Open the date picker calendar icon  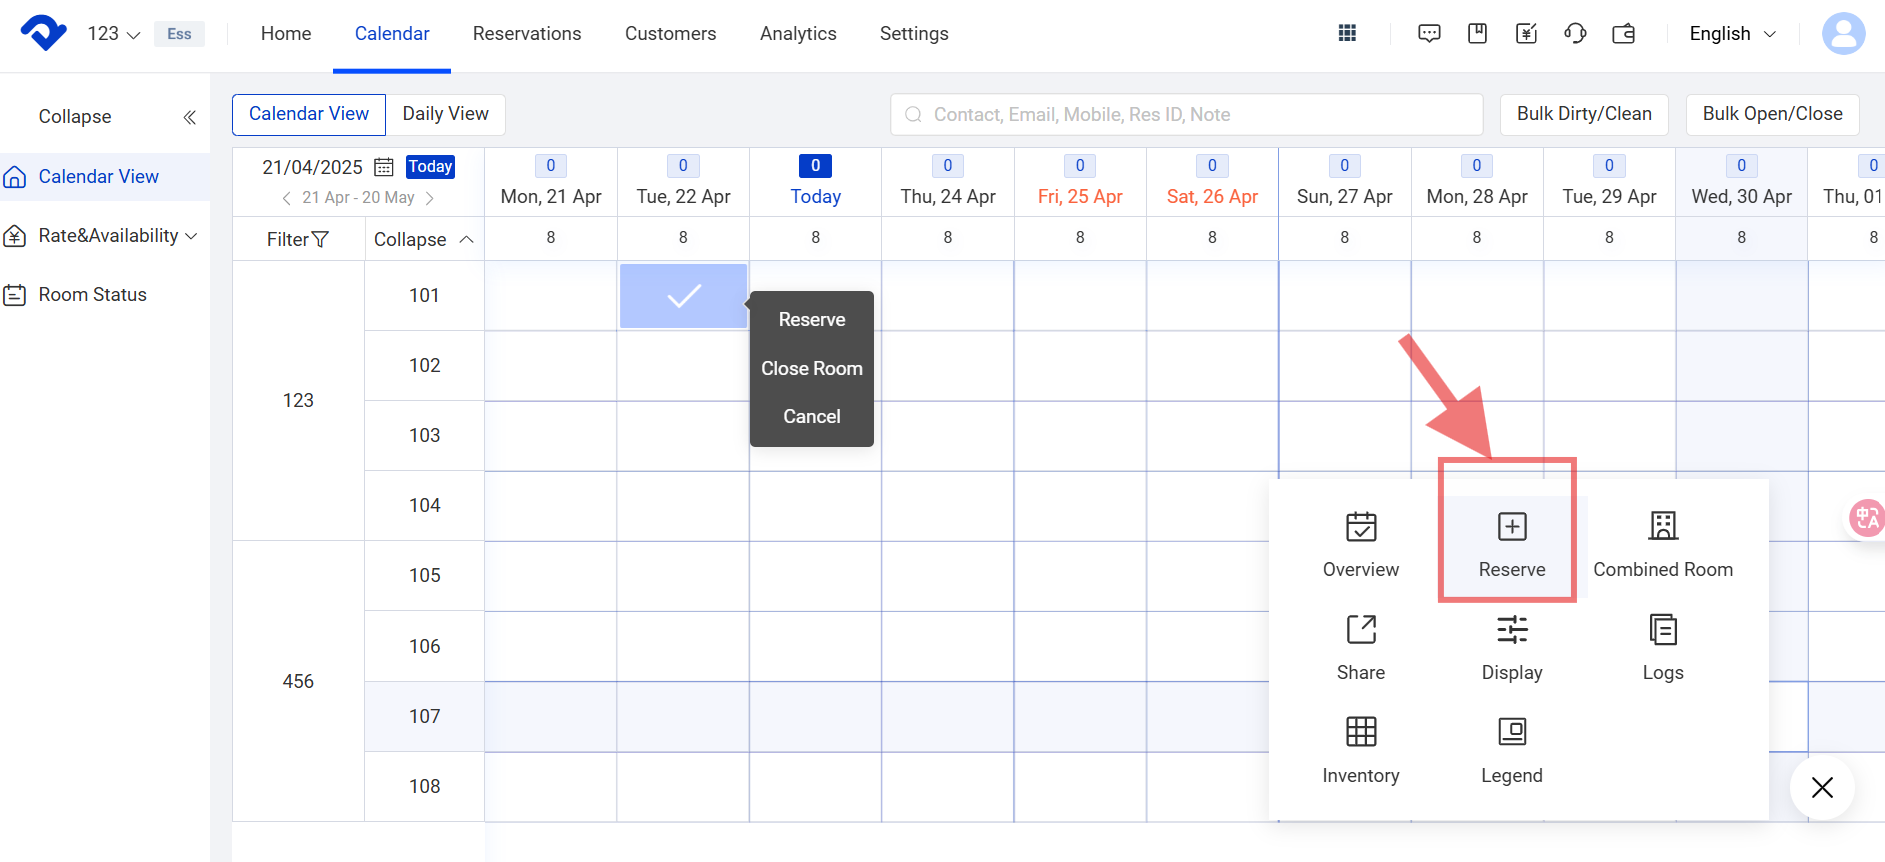tap(384, 167)
